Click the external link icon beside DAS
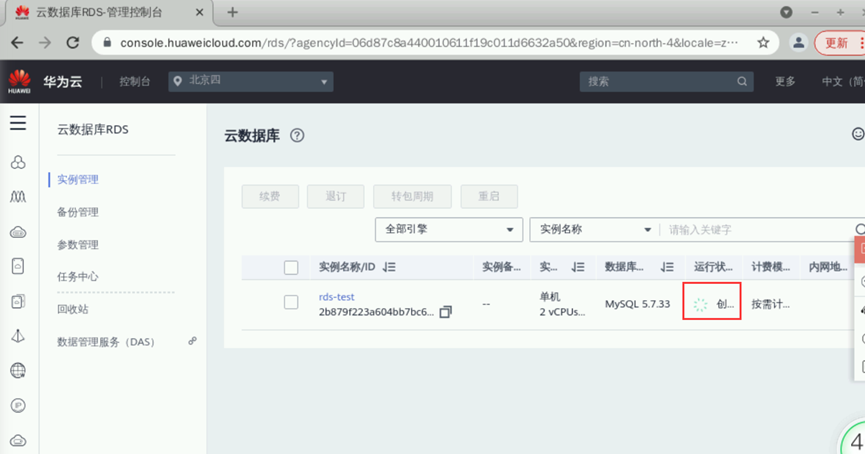 (192, 341)
